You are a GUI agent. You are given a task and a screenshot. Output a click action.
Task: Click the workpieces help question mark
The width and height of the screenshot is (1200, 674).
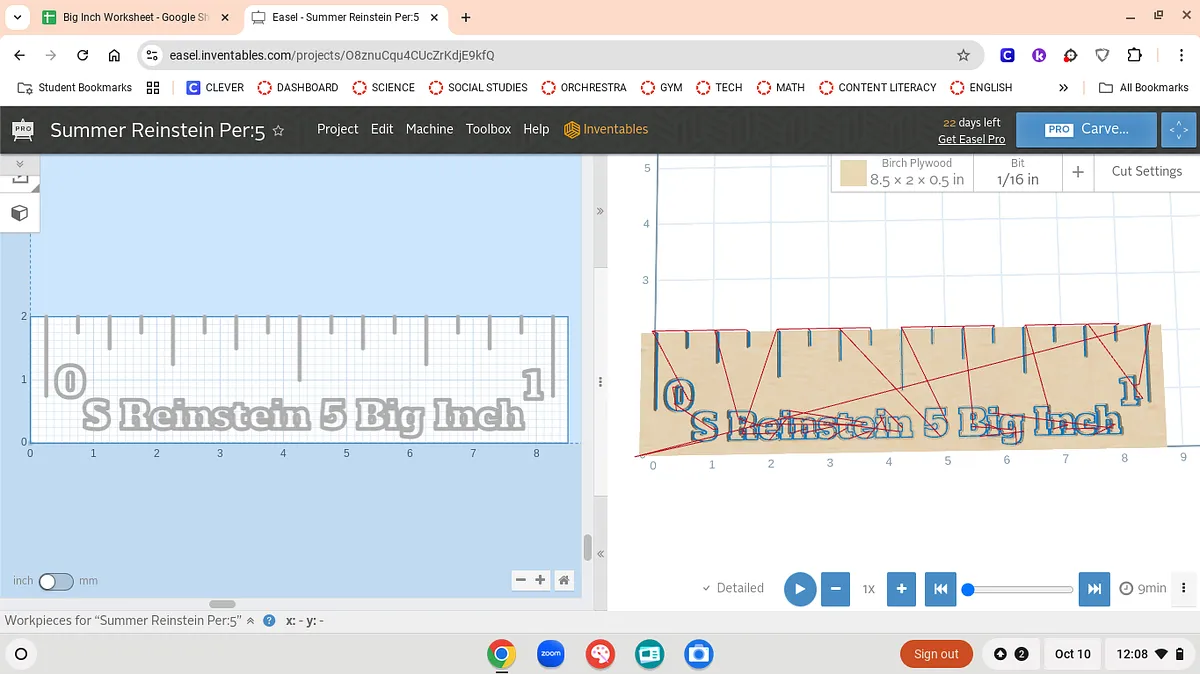[x=269, y=621]
